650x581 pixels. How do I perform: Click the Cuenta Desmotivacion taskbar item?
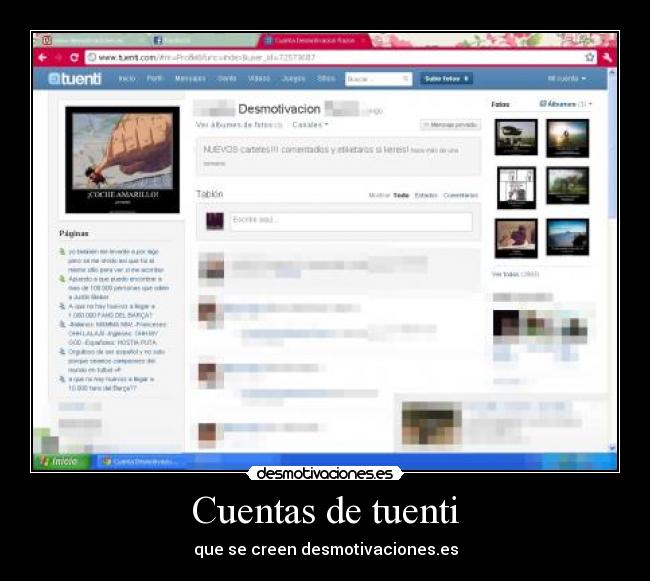coord(141,462)
